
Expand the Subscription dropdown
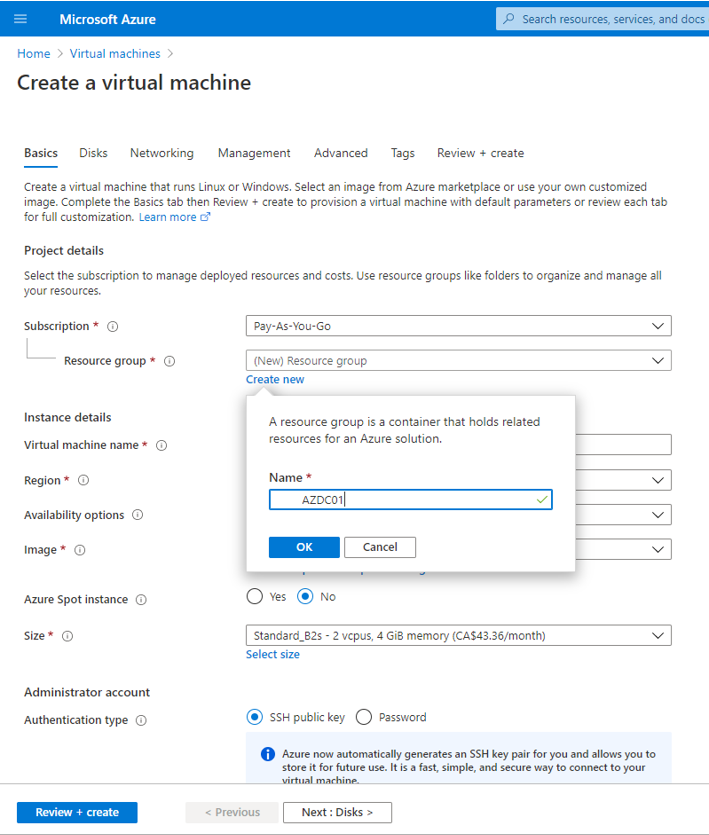[x=459, y=326]
